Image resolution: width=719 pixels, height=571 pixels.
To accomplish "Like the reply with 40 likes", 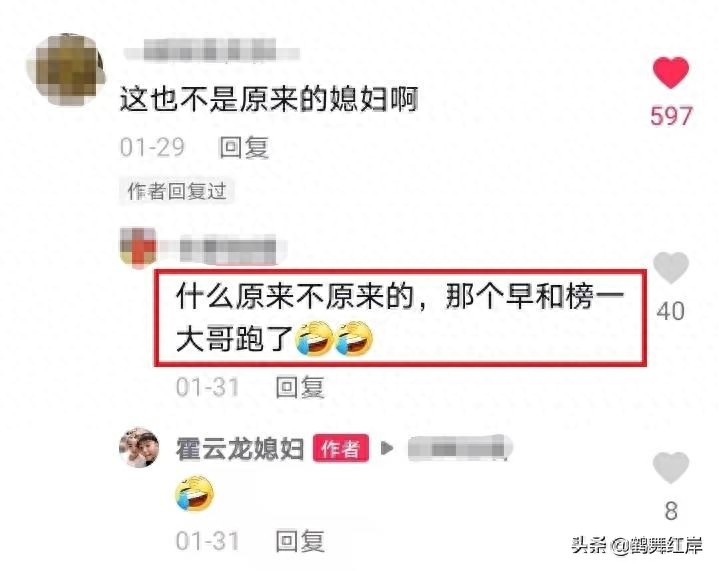I will [x=671, y=268].
